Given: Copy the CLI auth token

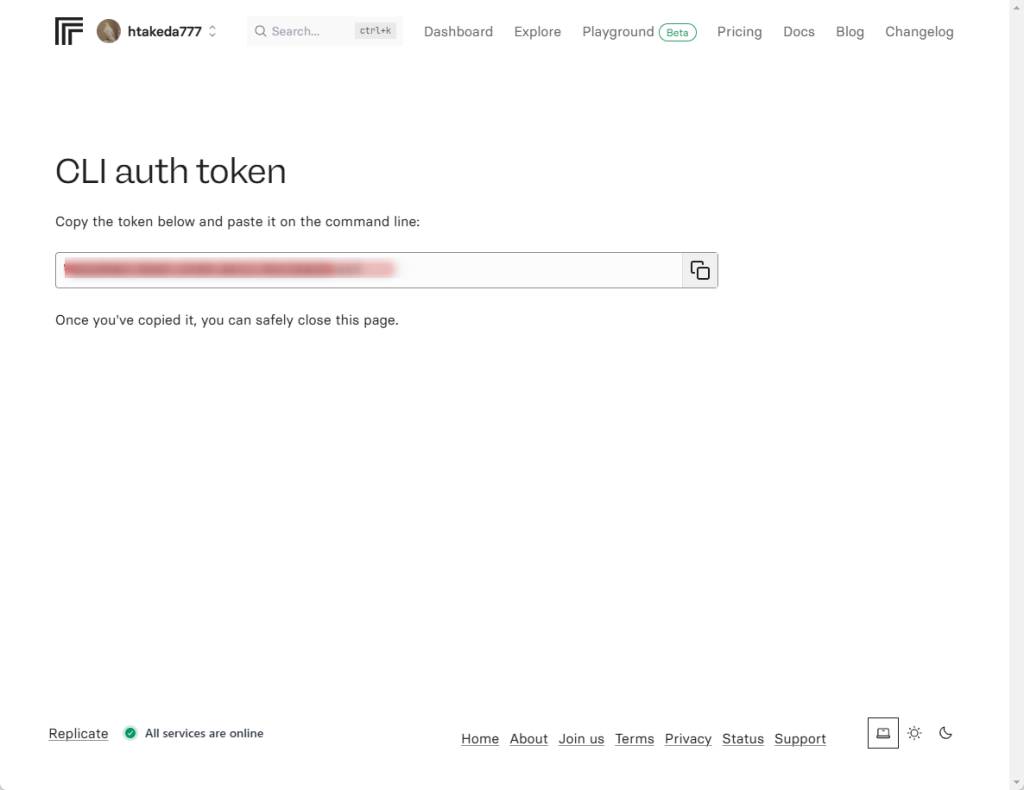Looking at the screenshot, I should [x=700, y=270].
